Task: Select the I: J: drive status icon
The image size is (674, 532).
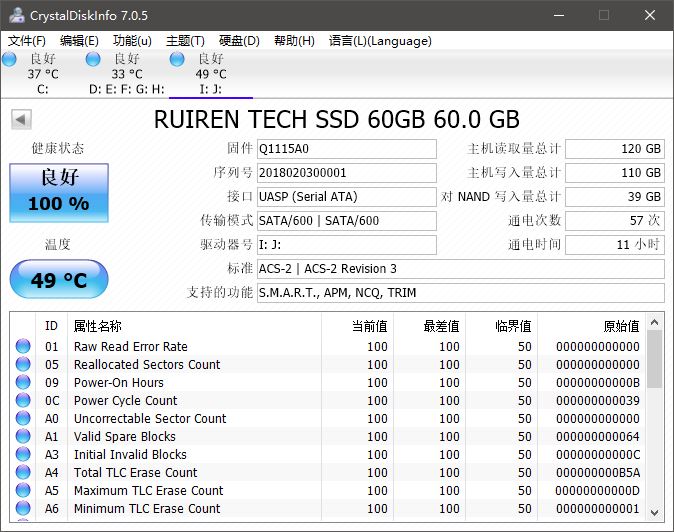Action: 177,59
